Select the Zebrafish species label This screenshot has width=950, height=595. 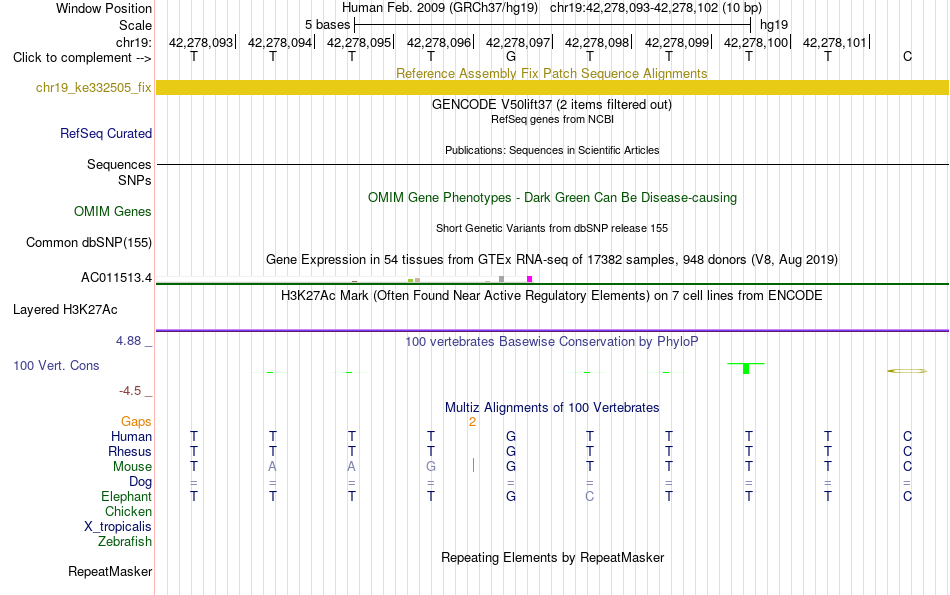[x=125, y=541]
